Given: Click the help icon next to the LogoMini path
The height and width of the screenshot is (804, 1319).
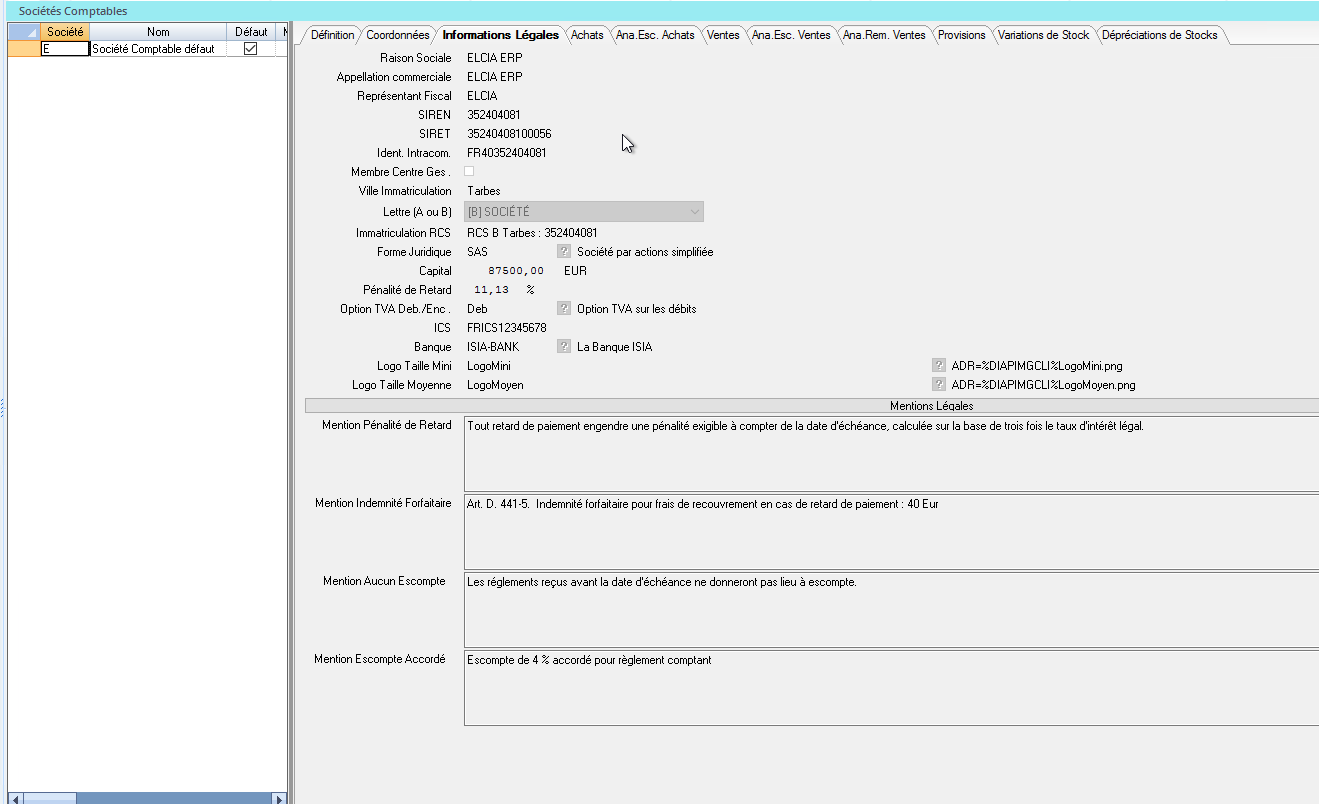Looking at the screenshot, I should pyautogui.click(x=938, y=365).
